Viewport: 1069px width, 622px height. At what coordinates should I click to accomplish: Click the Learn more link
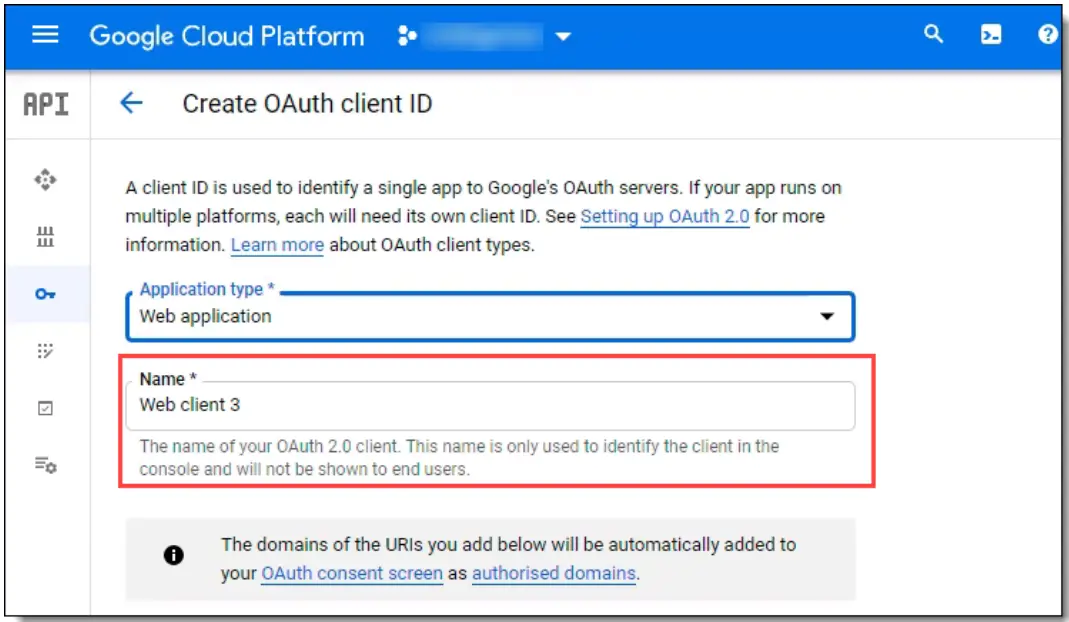[x=277, y=244]
